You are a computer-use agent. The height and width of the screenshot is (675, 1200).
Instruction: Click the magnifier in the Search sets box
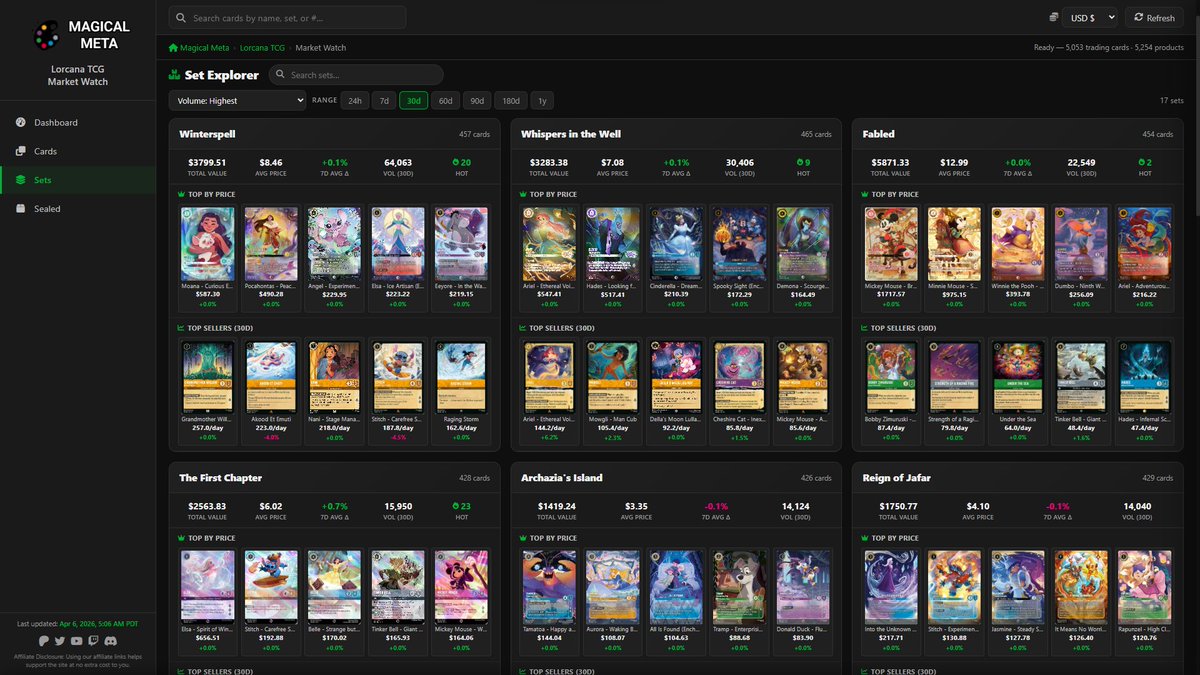[282, 75]
